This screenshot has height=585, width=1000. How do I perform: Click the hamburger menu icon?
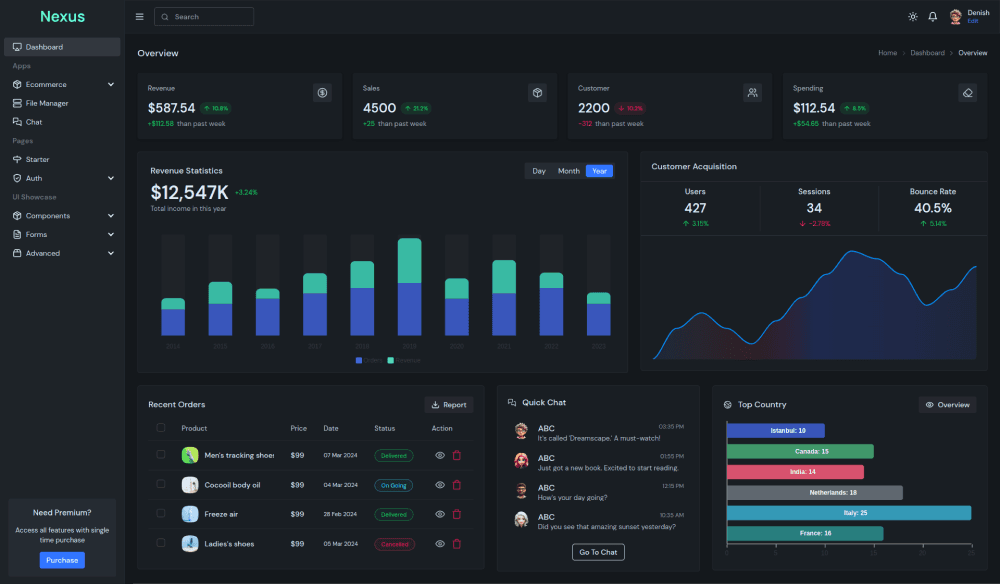pos(139,17)
